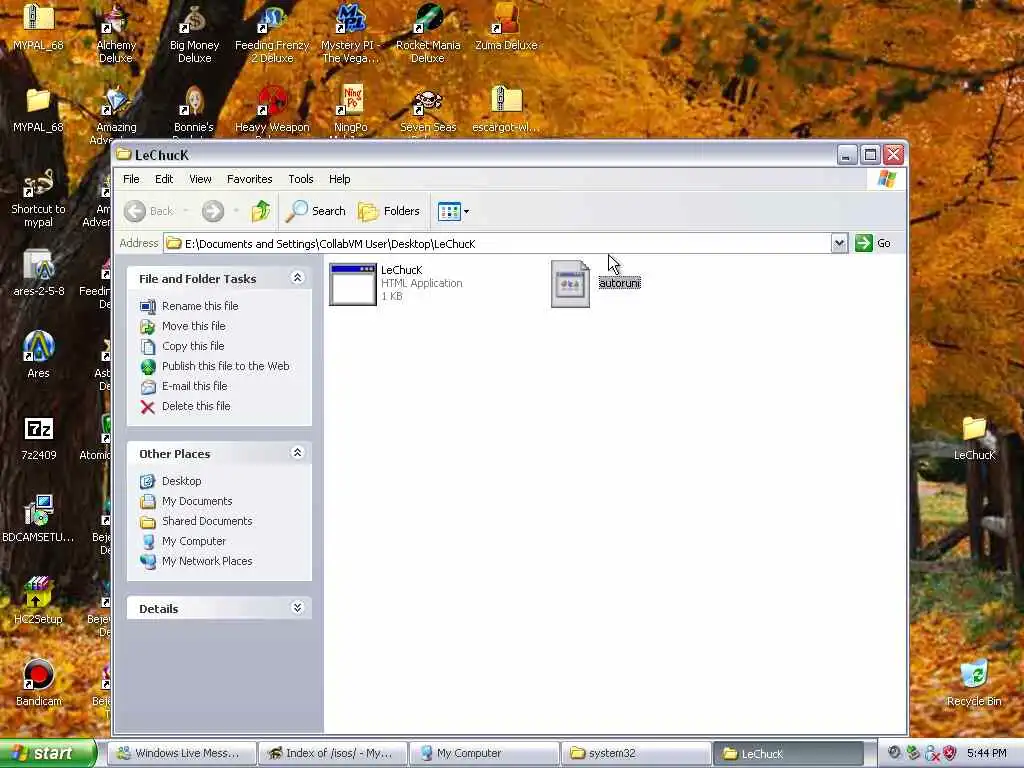The height and width of the screenshot is (768, 1024).
Task: Open the Help menu
Action: [340, 179]
